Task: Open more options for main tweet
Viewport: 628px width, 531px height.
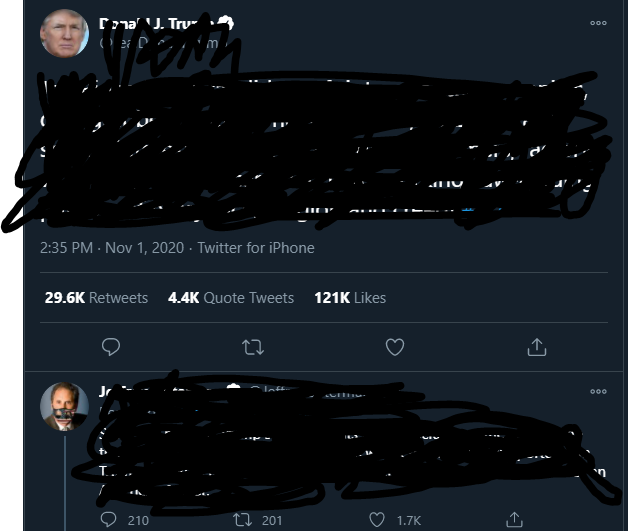Action: [598, 23]
